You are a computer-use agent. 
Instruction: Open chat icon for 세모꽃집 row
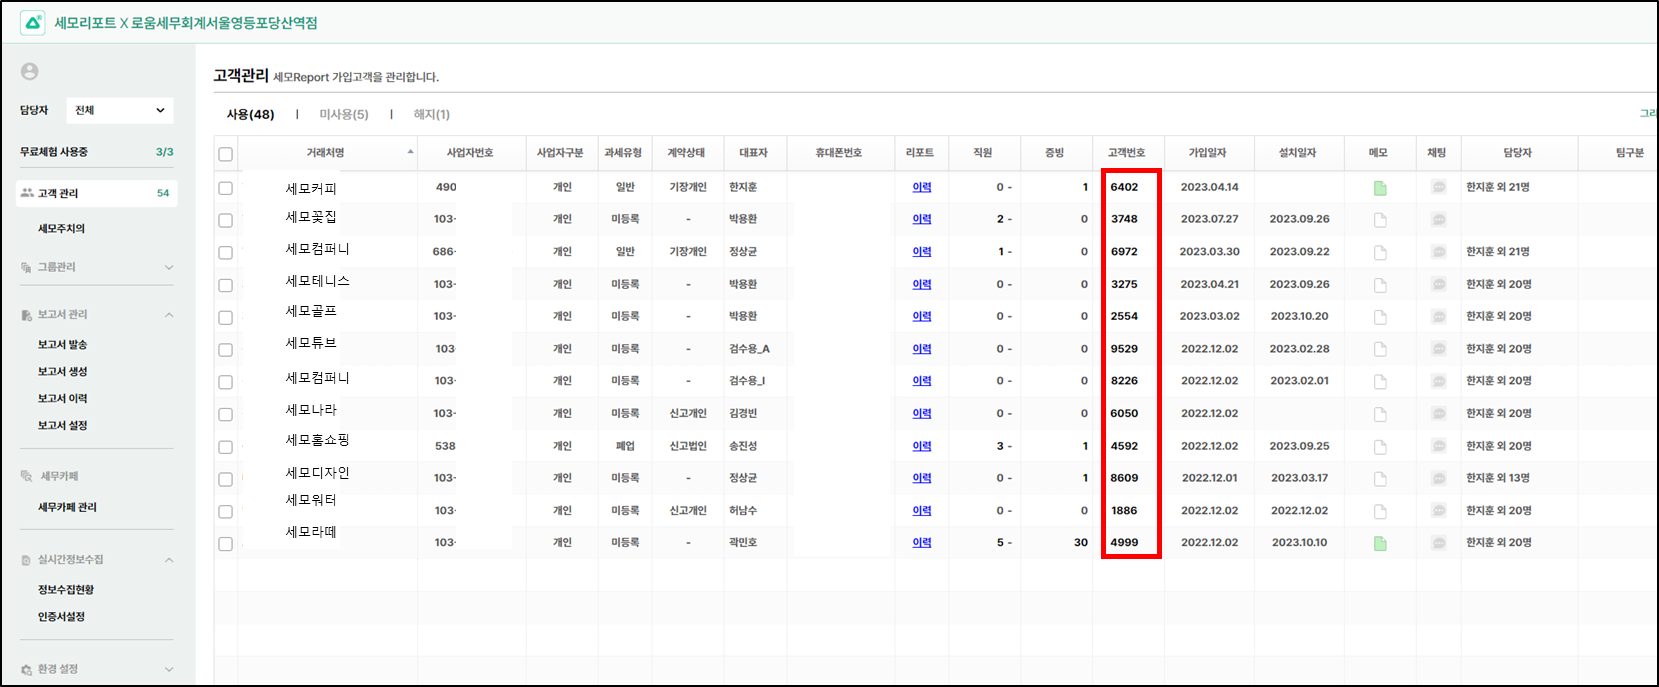coord(1438,220)
